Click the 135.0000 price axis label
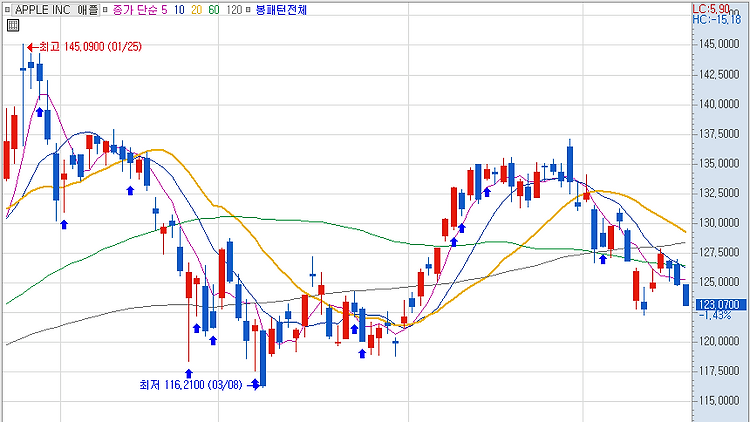 tap(719, 164)
